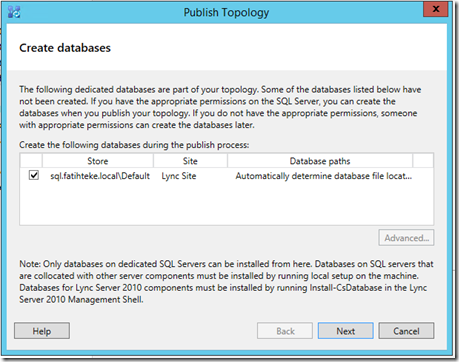Uncheck the sql.fatihteke.local\Default database checkbox

(34, 175)
